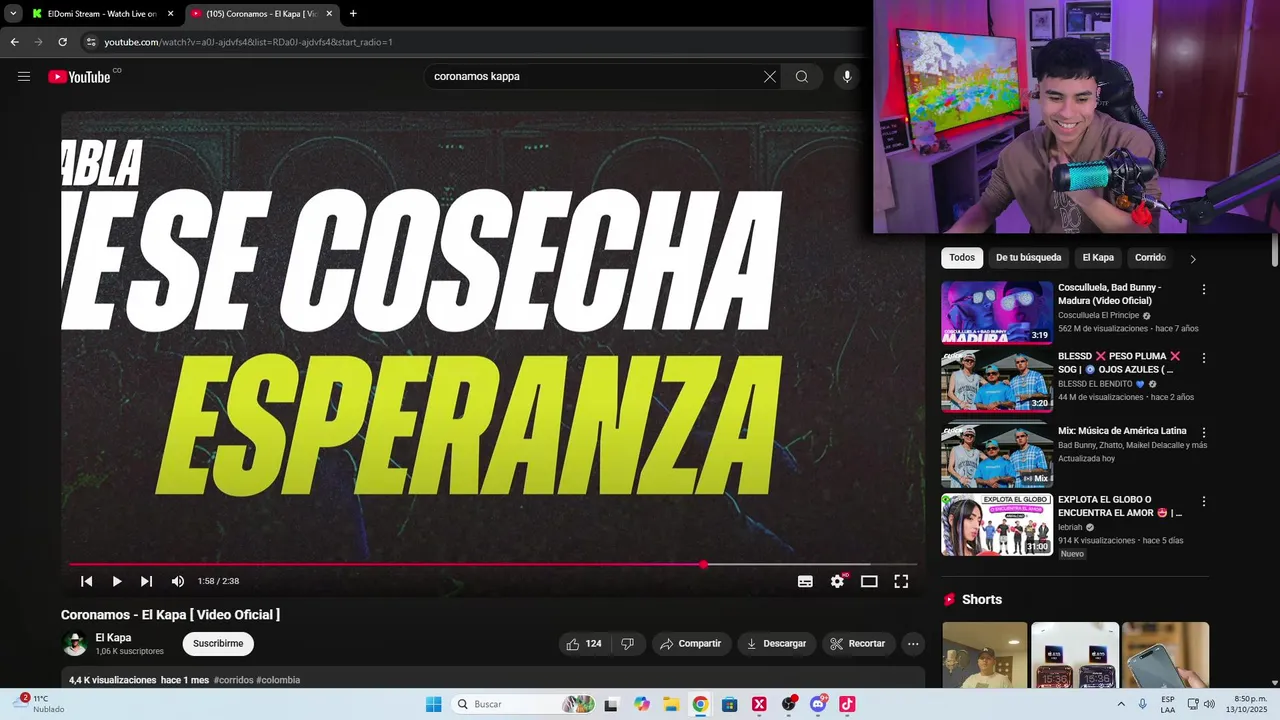Open a new browser tab
The height and width of the screenshot is (720, 1280).
[x=353, y=14]
